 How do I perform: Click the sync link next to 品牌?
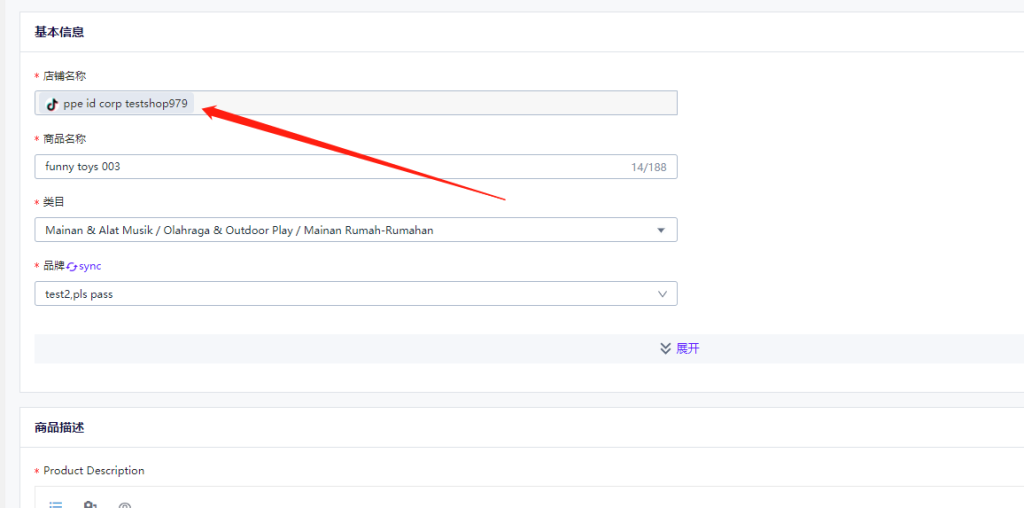[x=90, y=266]
